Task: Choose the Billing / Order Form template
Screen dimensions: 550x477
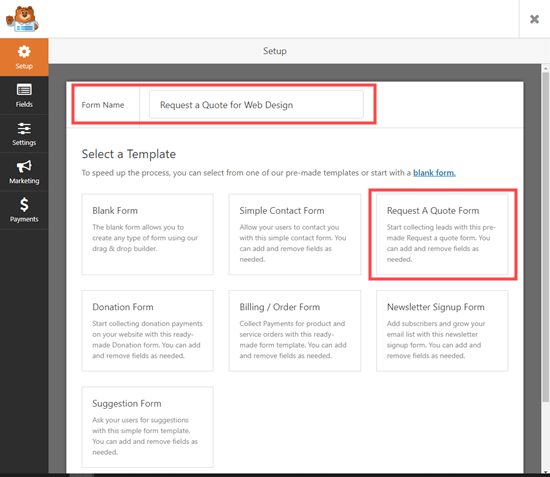Action: [x=295, y=331]
